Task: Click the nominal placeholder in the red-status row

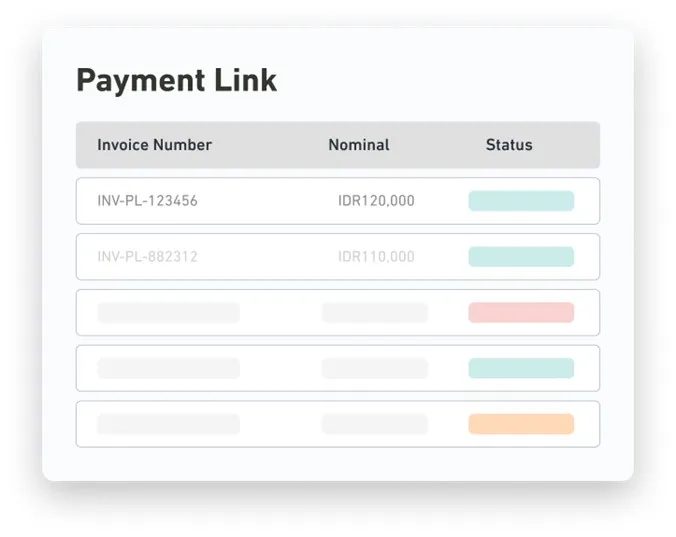Action: pos(374,312)
